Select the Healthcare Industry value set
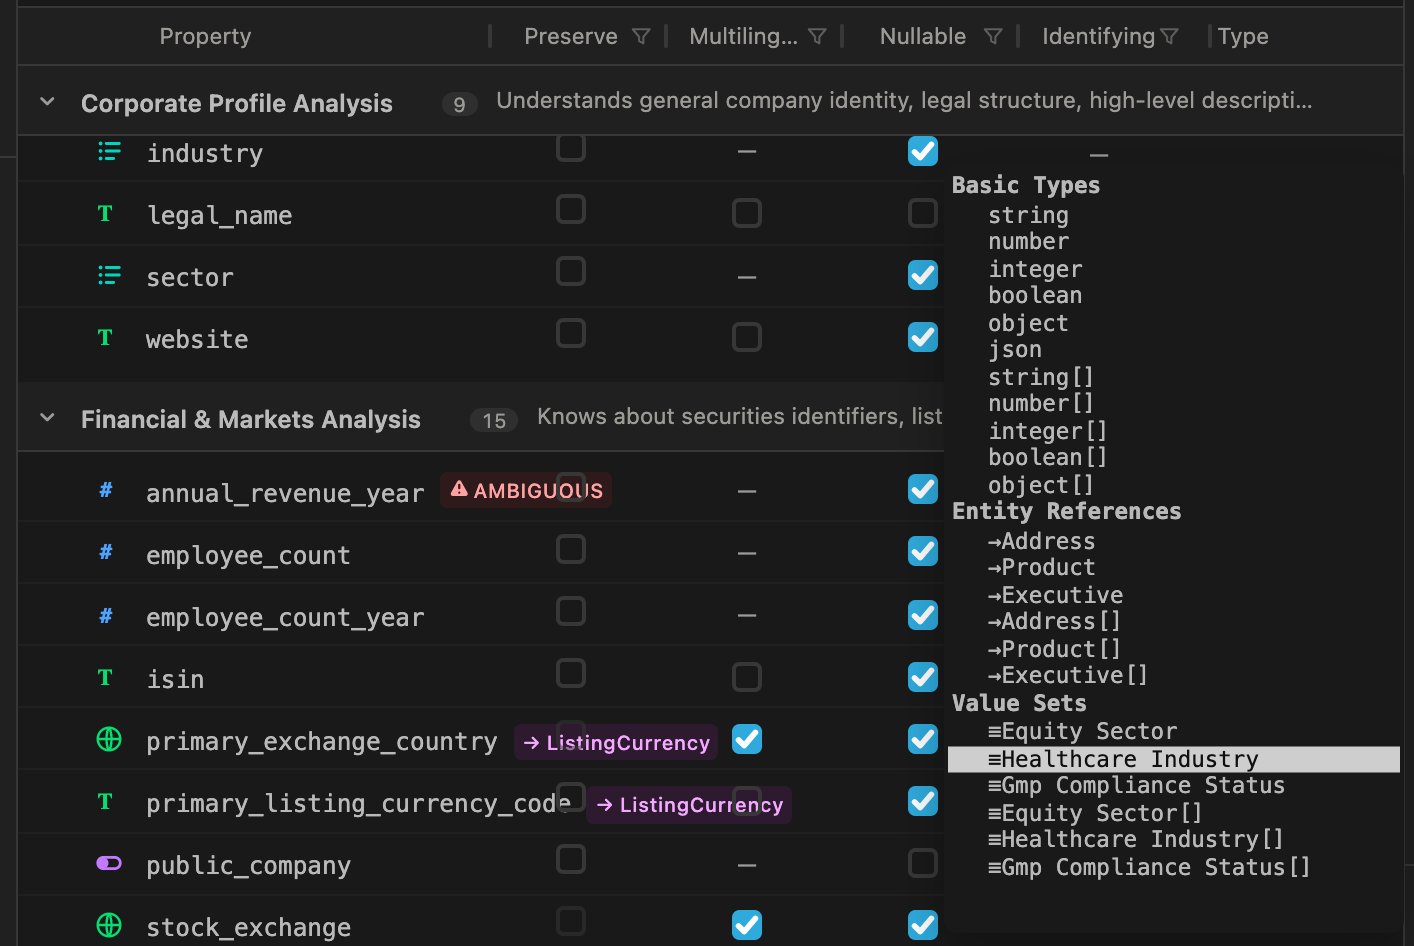 [x=1173, y=760]
